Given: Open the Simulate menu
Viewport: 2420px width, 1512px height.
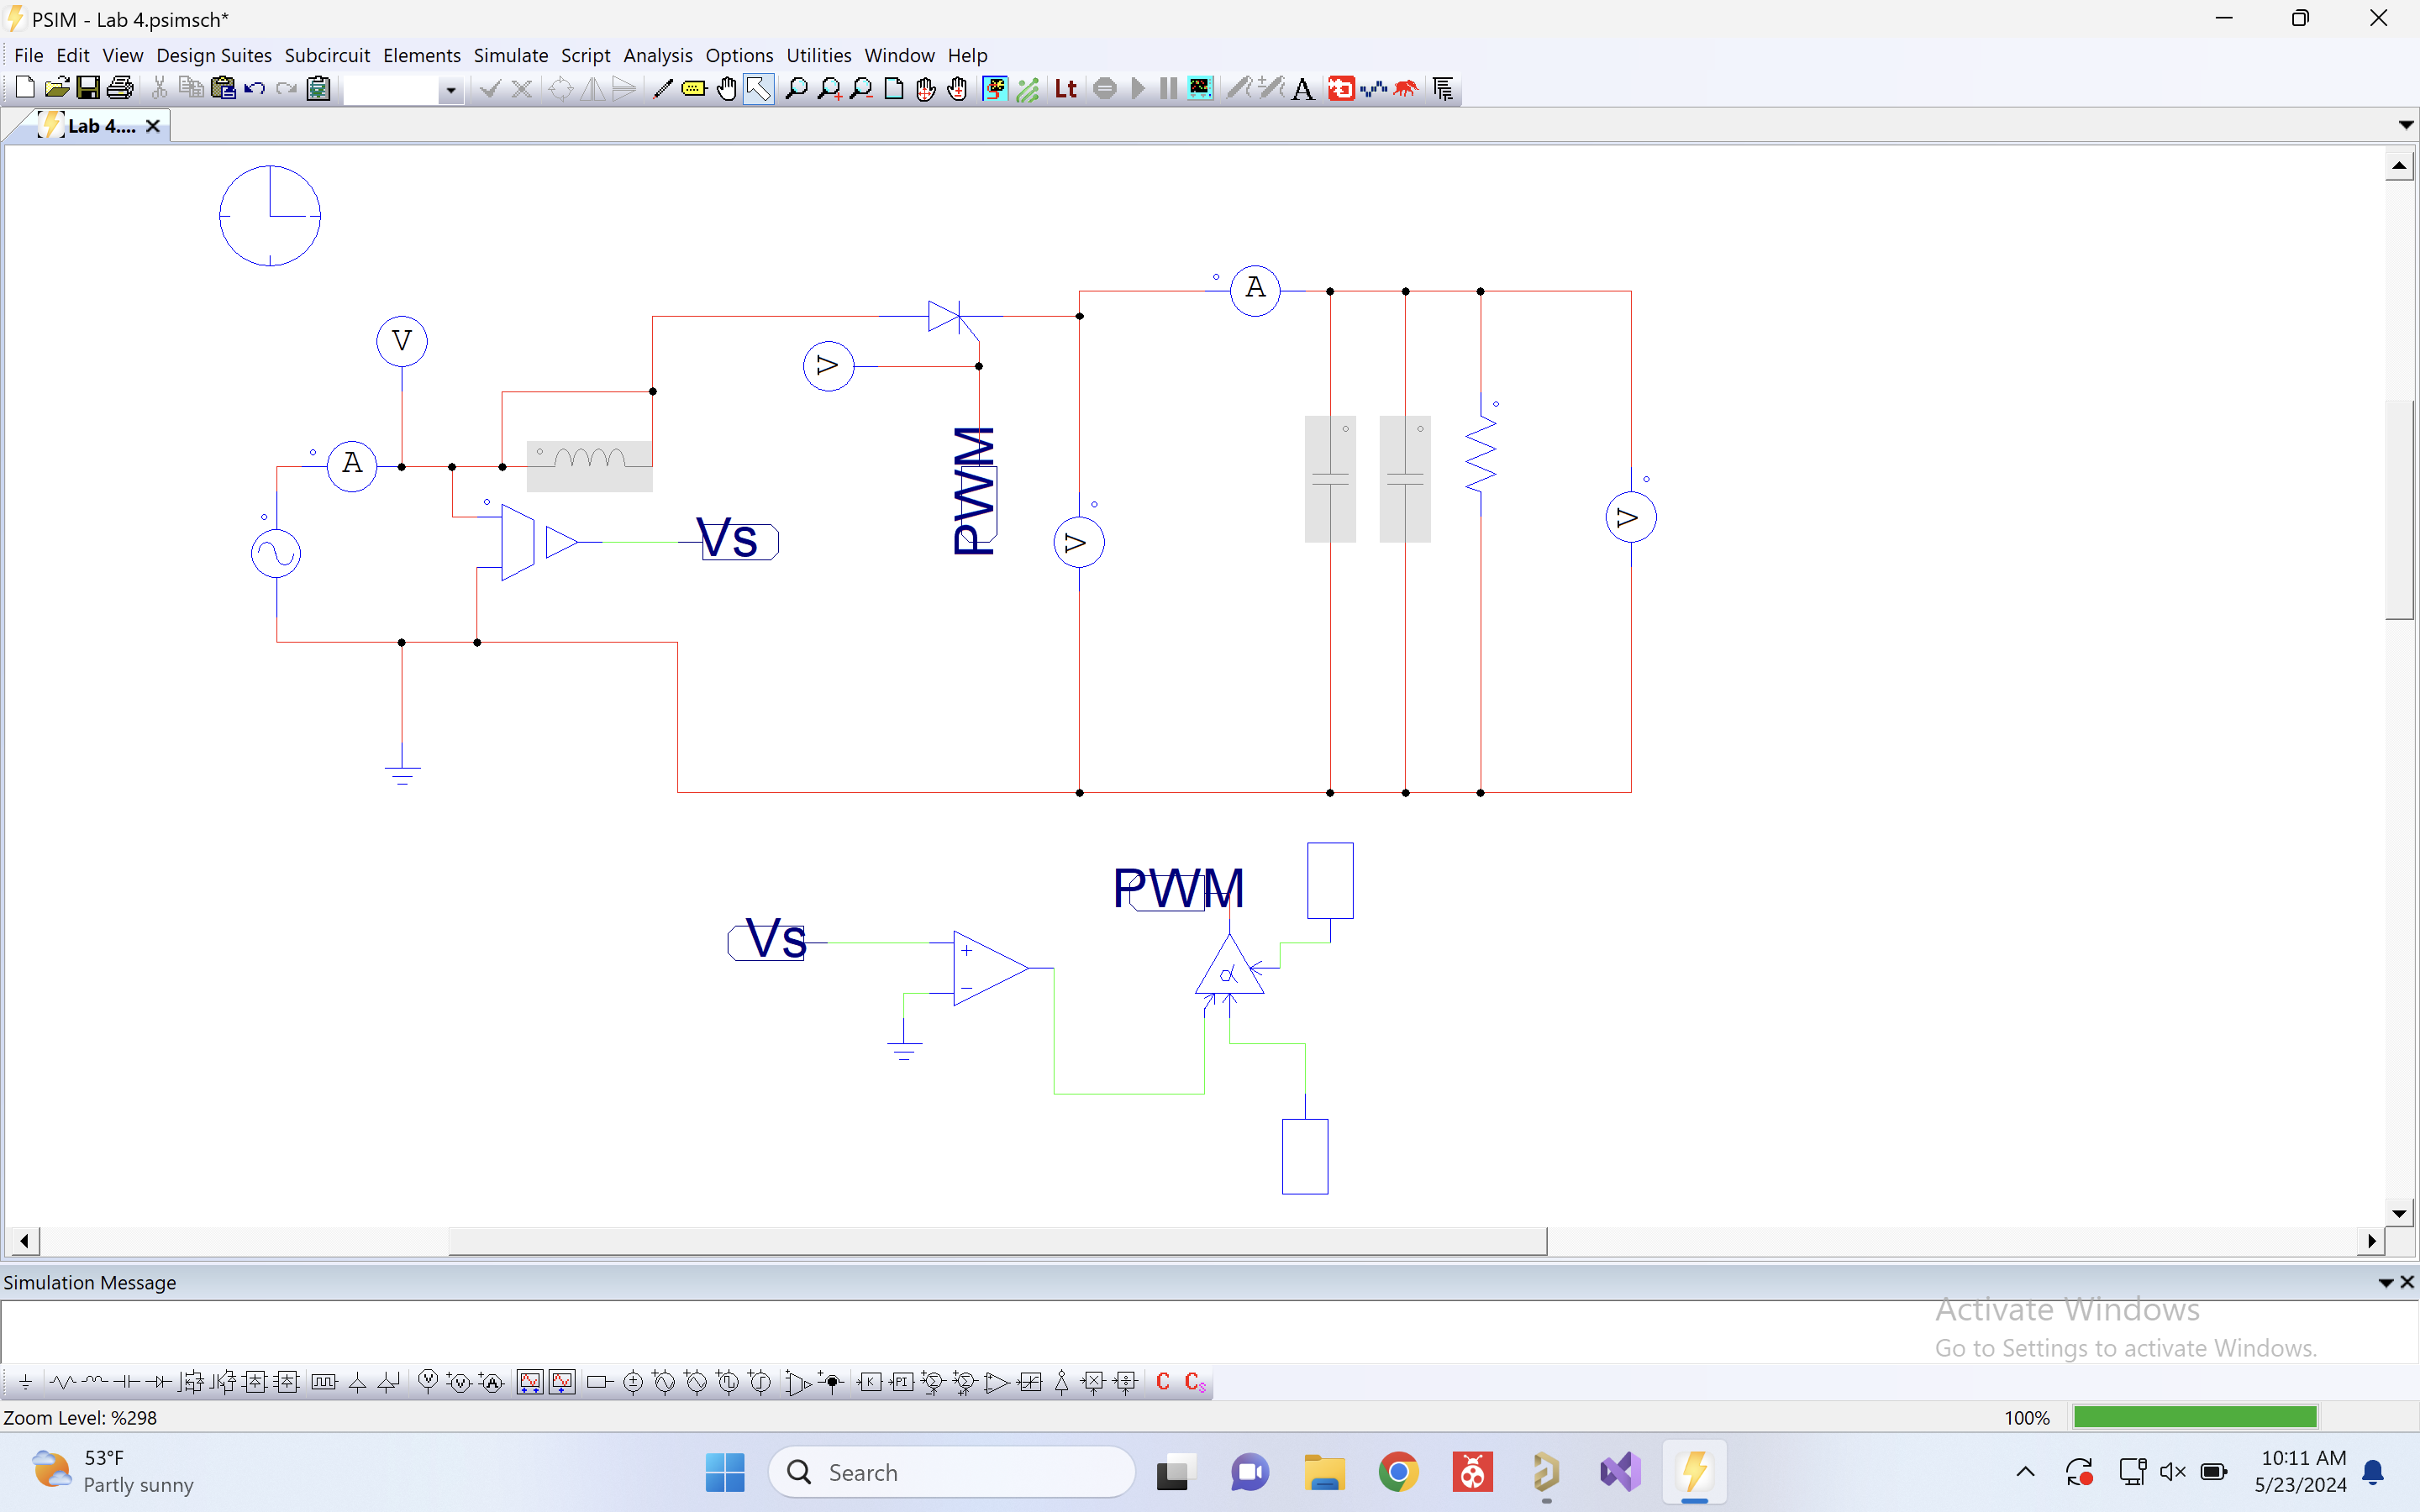Looking at the screenshot, I should (511, 55).
